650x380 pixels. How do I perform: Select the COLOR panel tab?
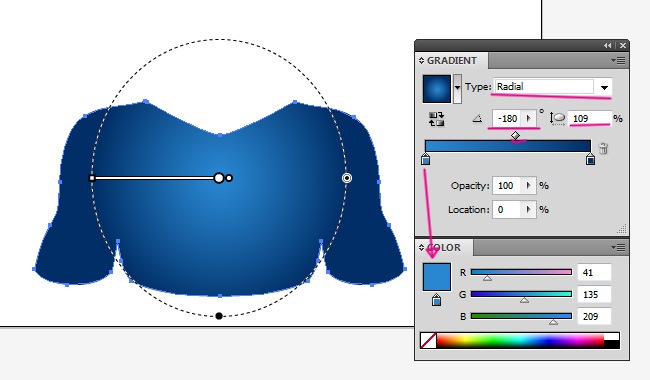click(444, 247)
